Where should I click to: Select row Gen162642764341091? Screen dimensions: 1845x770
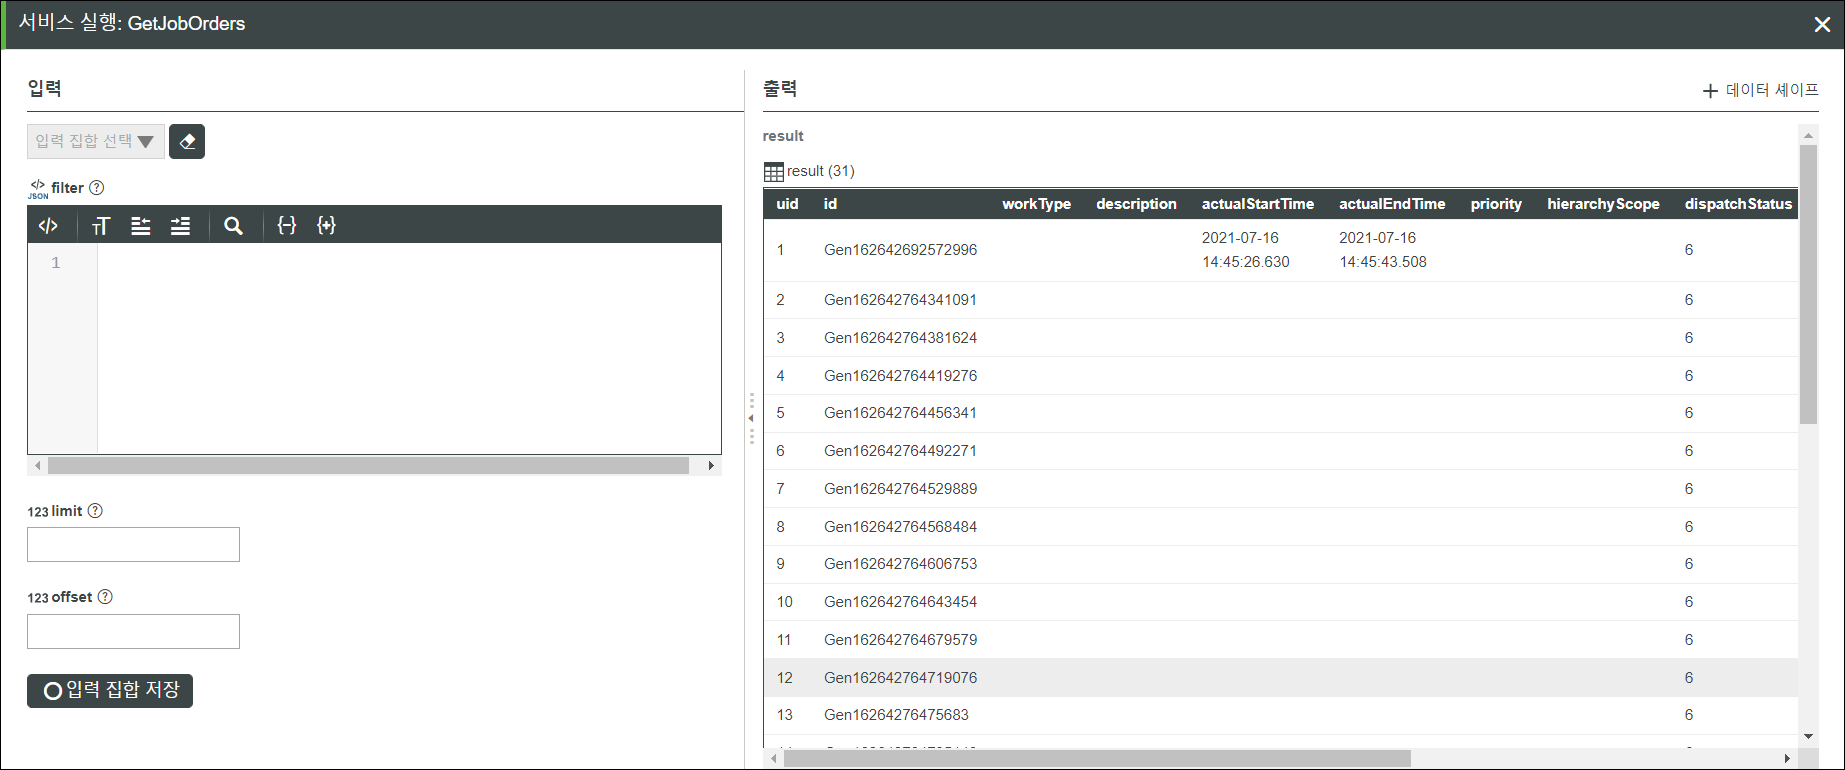pyautogui.click(x=1281, y=300)
